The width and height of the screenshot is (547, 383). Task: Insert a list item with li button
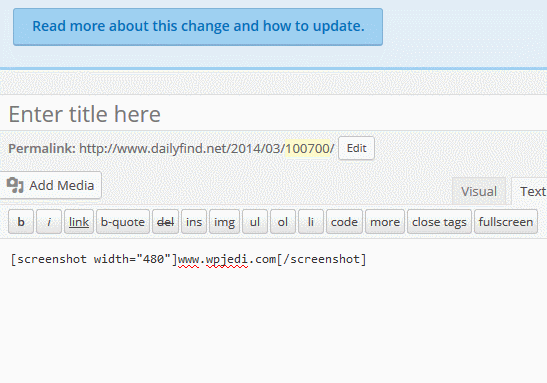pos(311,222)
